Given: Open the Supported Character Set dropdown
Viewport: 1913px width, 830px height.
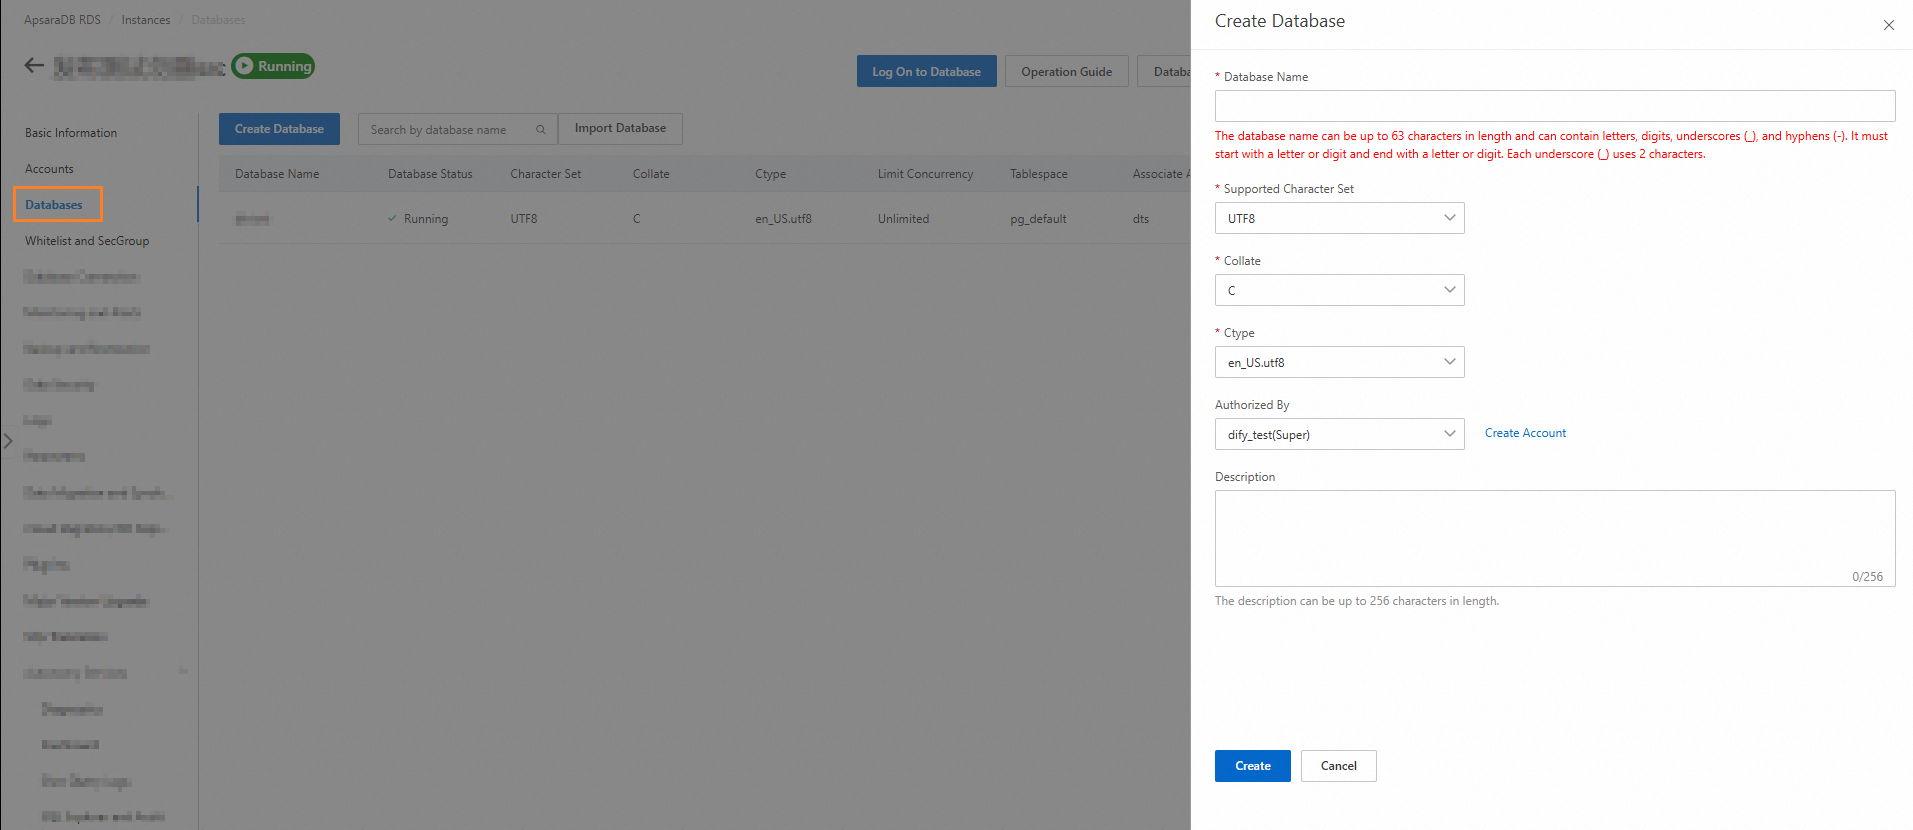Looking at the screenshot, I should [1339, 218].
